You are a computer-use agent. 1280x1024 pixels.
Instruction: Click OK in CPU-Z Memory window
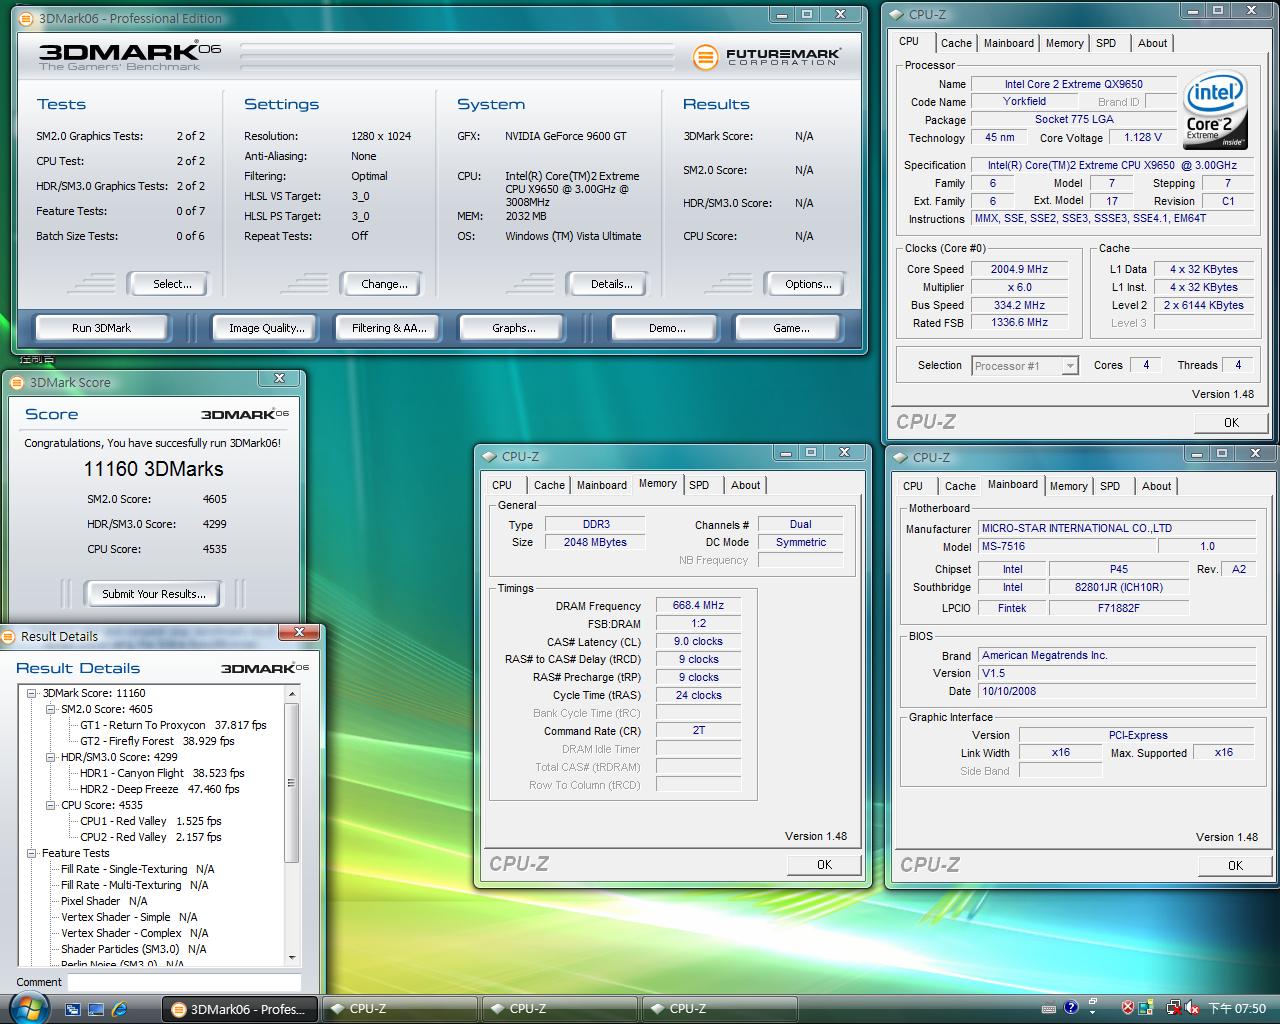[x=824, y=865]
